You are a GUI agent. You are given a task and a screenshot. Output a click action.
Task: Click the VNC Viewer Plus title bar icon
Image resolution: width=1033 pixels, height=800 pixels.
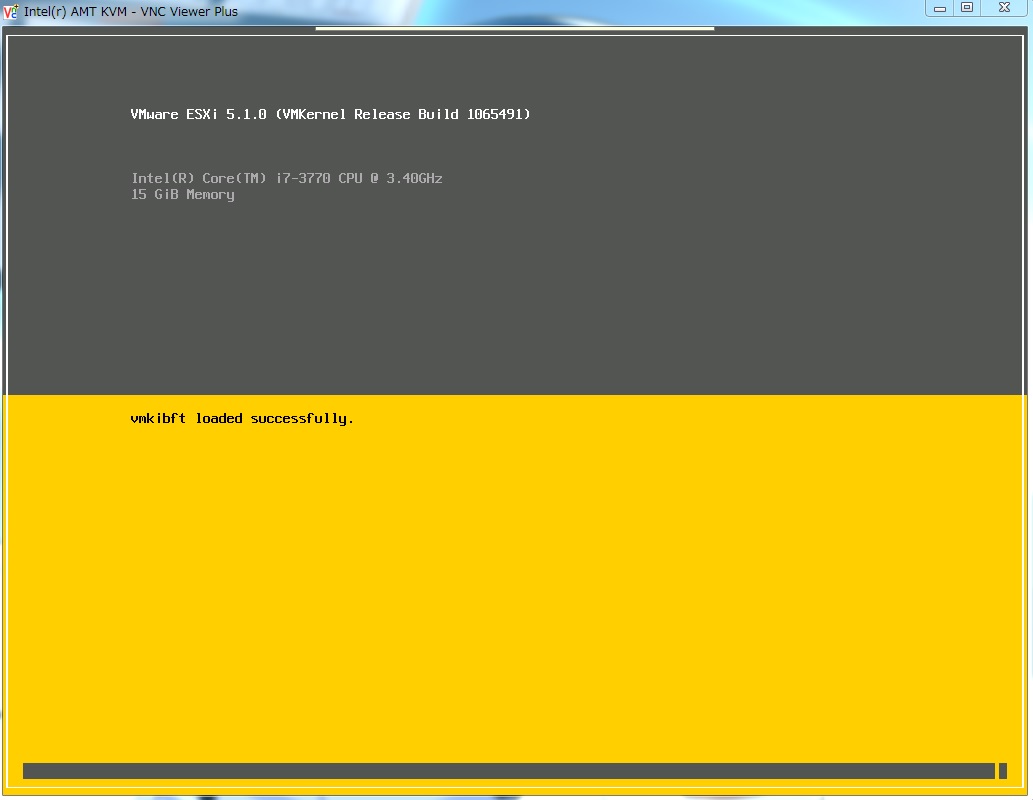point(11,11)
